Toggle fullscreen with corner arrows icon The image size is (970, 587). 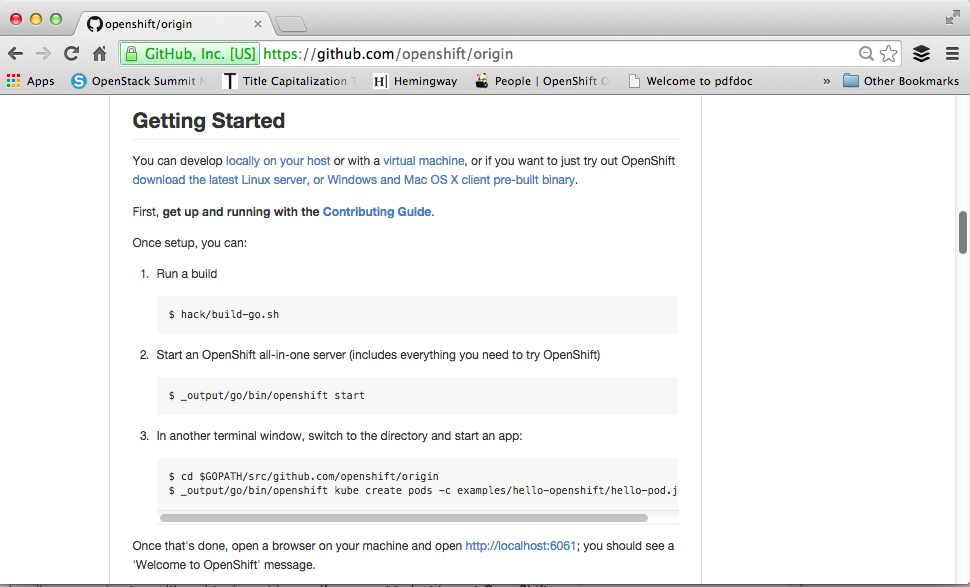click(953, 18)
